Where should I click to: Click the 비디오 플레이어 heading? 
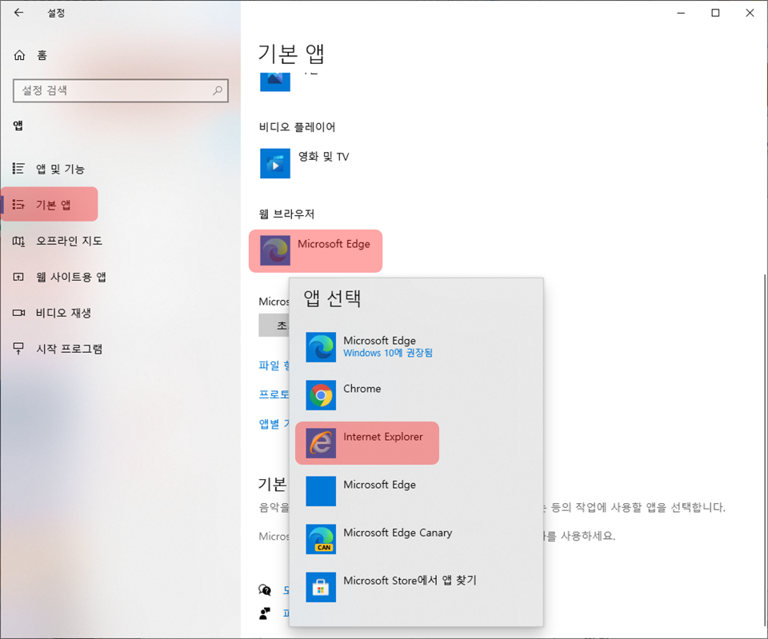click(297, 127)
